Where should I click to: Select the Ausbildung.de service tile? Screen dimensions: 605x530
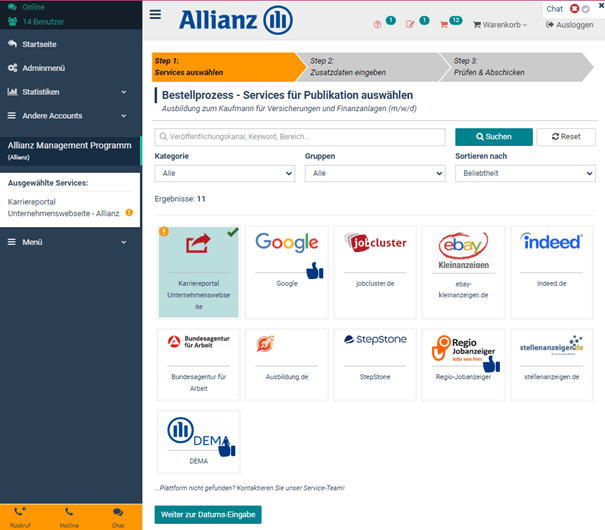287,365
